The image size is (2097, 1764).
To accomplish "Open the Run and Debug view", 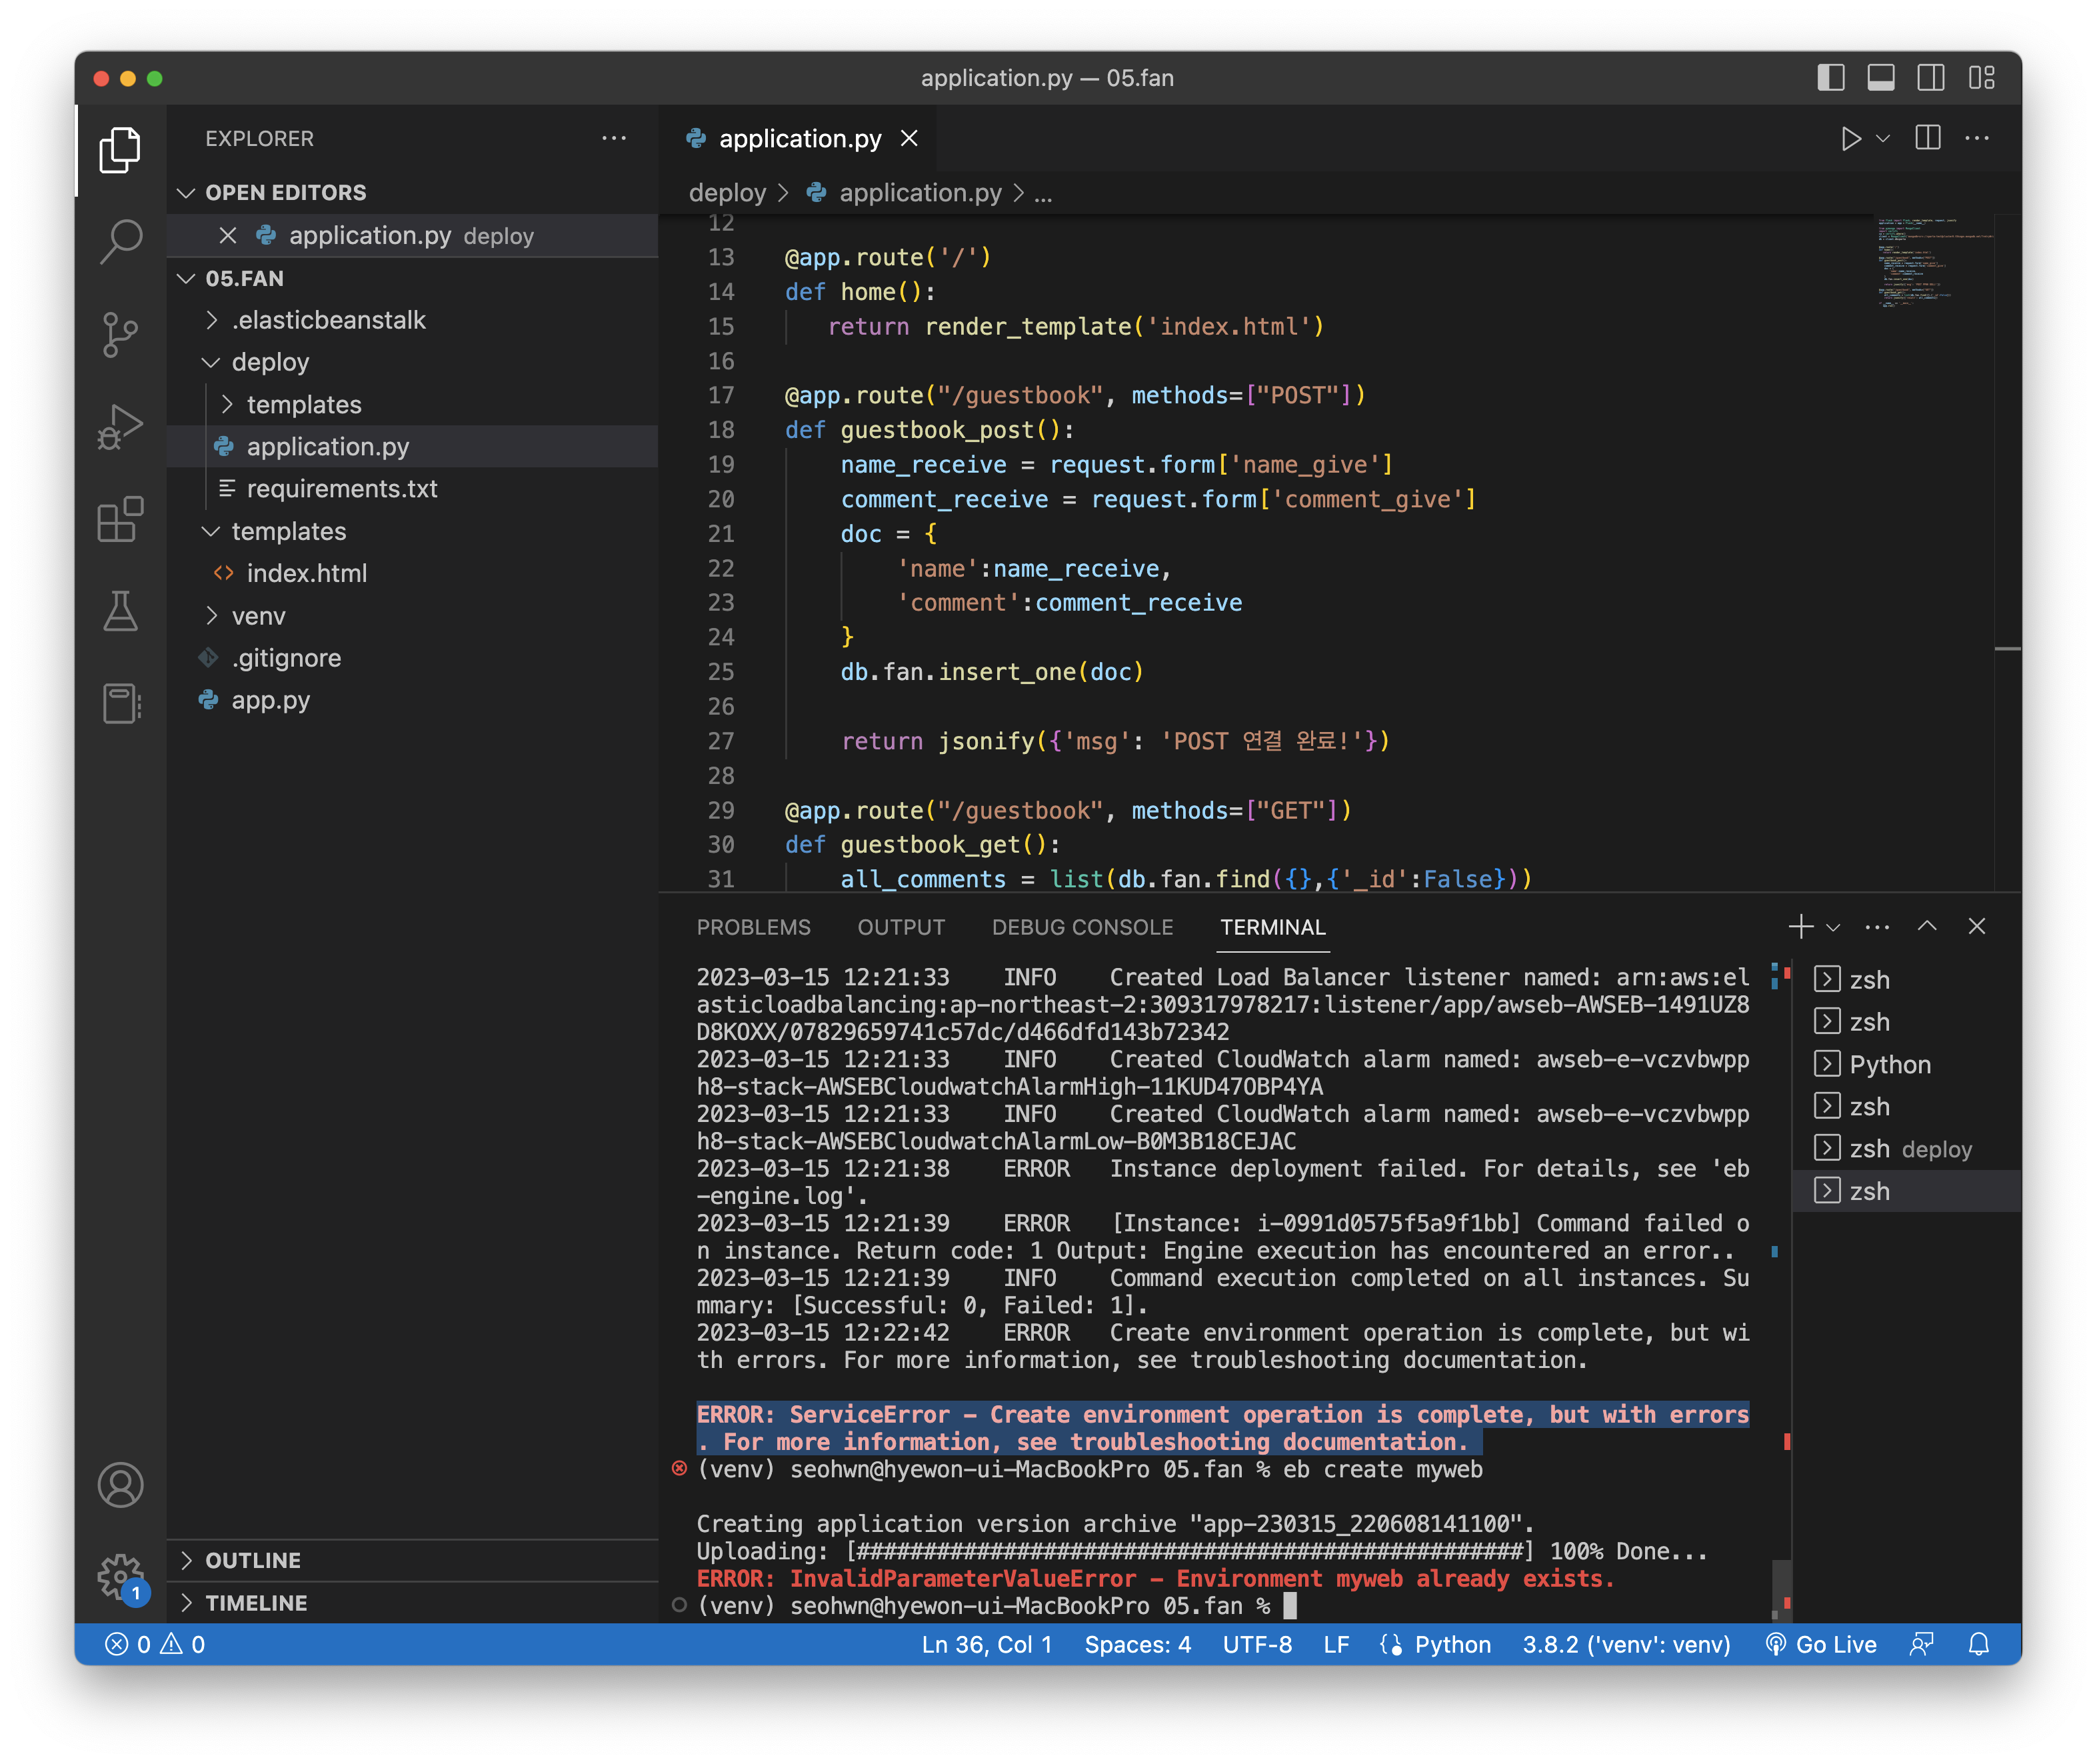I will pos(120,427).
